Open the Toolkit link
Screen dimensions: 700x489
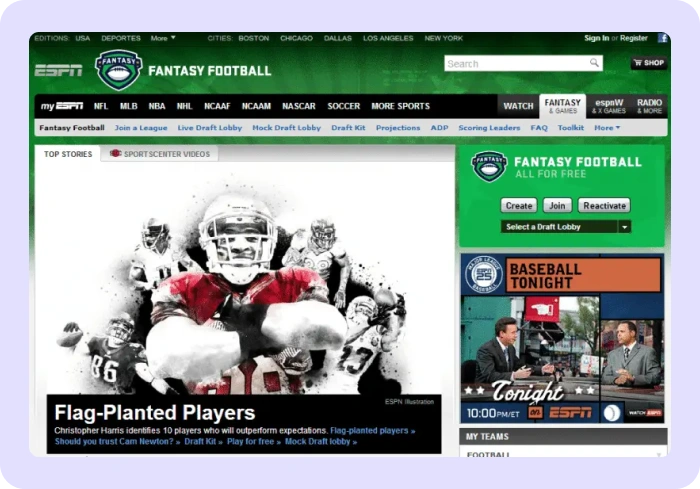pyautogui.click(x=571, y=128)
